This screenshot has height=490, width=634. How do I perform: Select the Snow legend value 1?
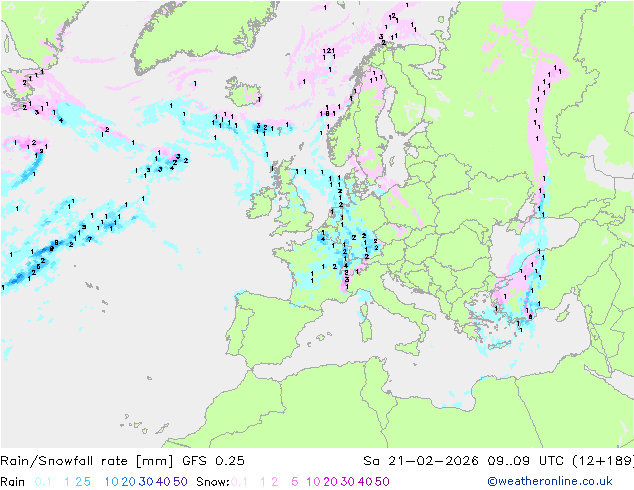263,482
